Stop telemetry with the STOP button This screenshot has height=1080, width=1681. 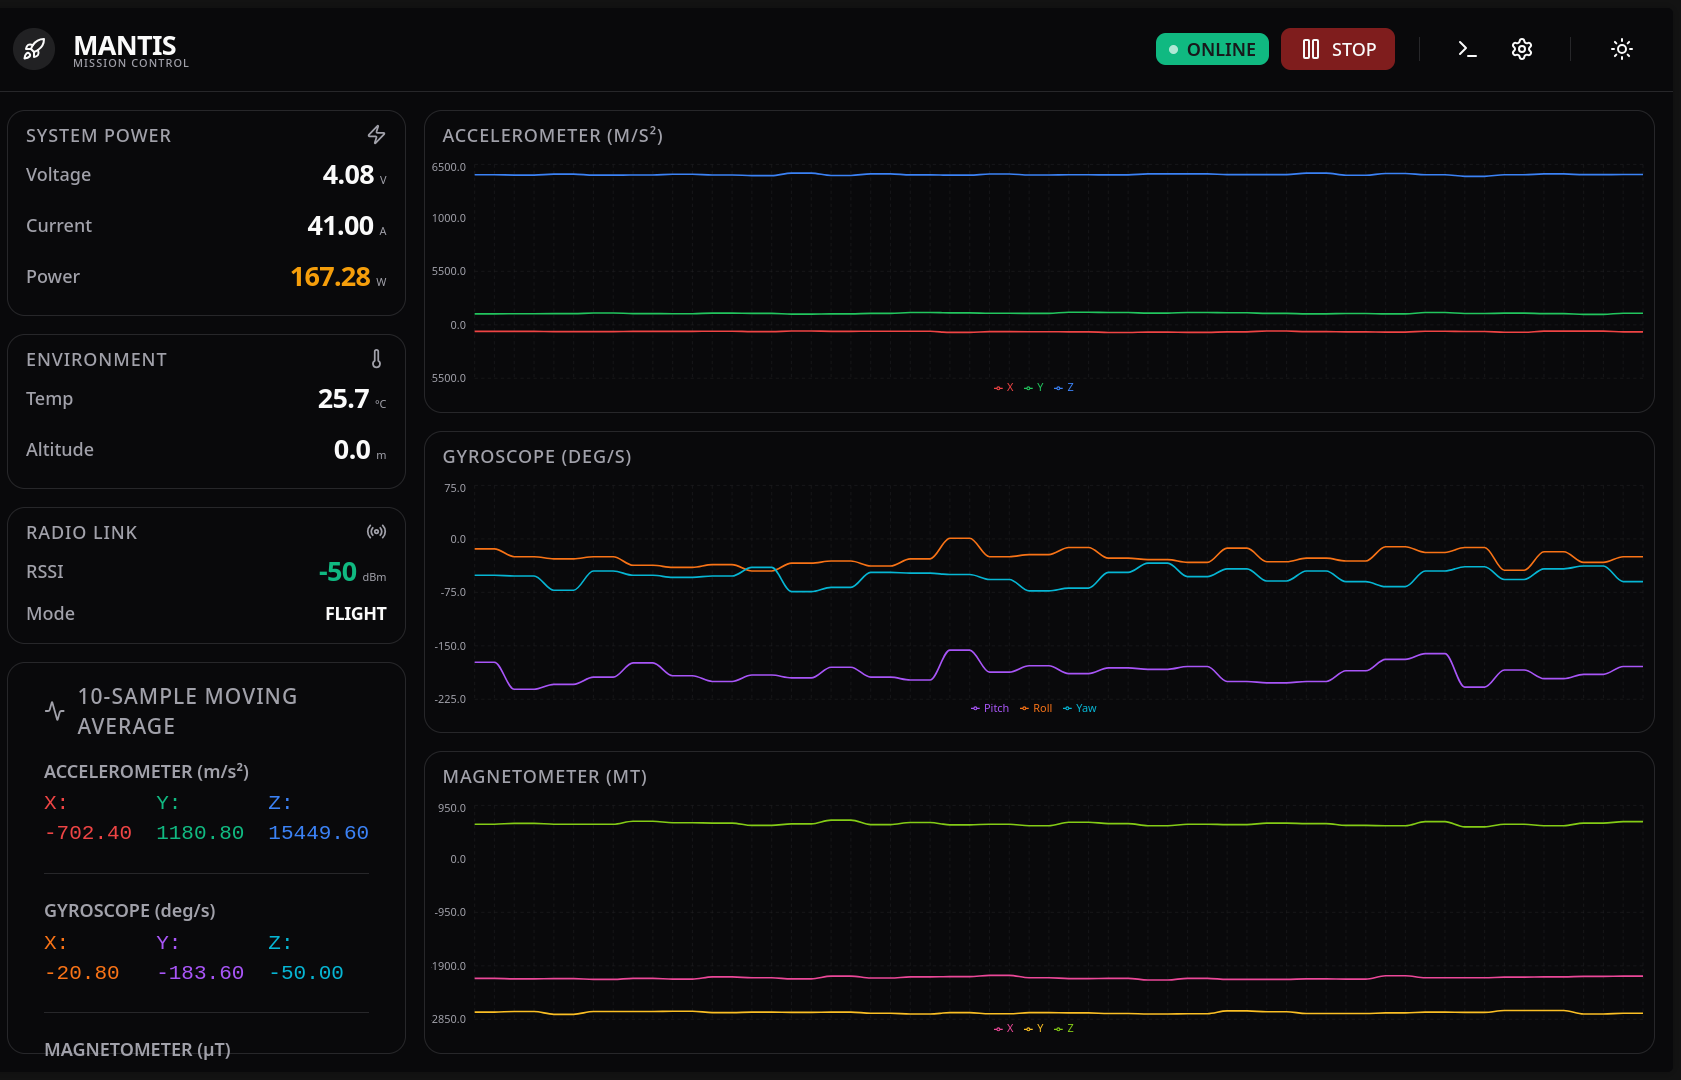[x=1338, y=49]
